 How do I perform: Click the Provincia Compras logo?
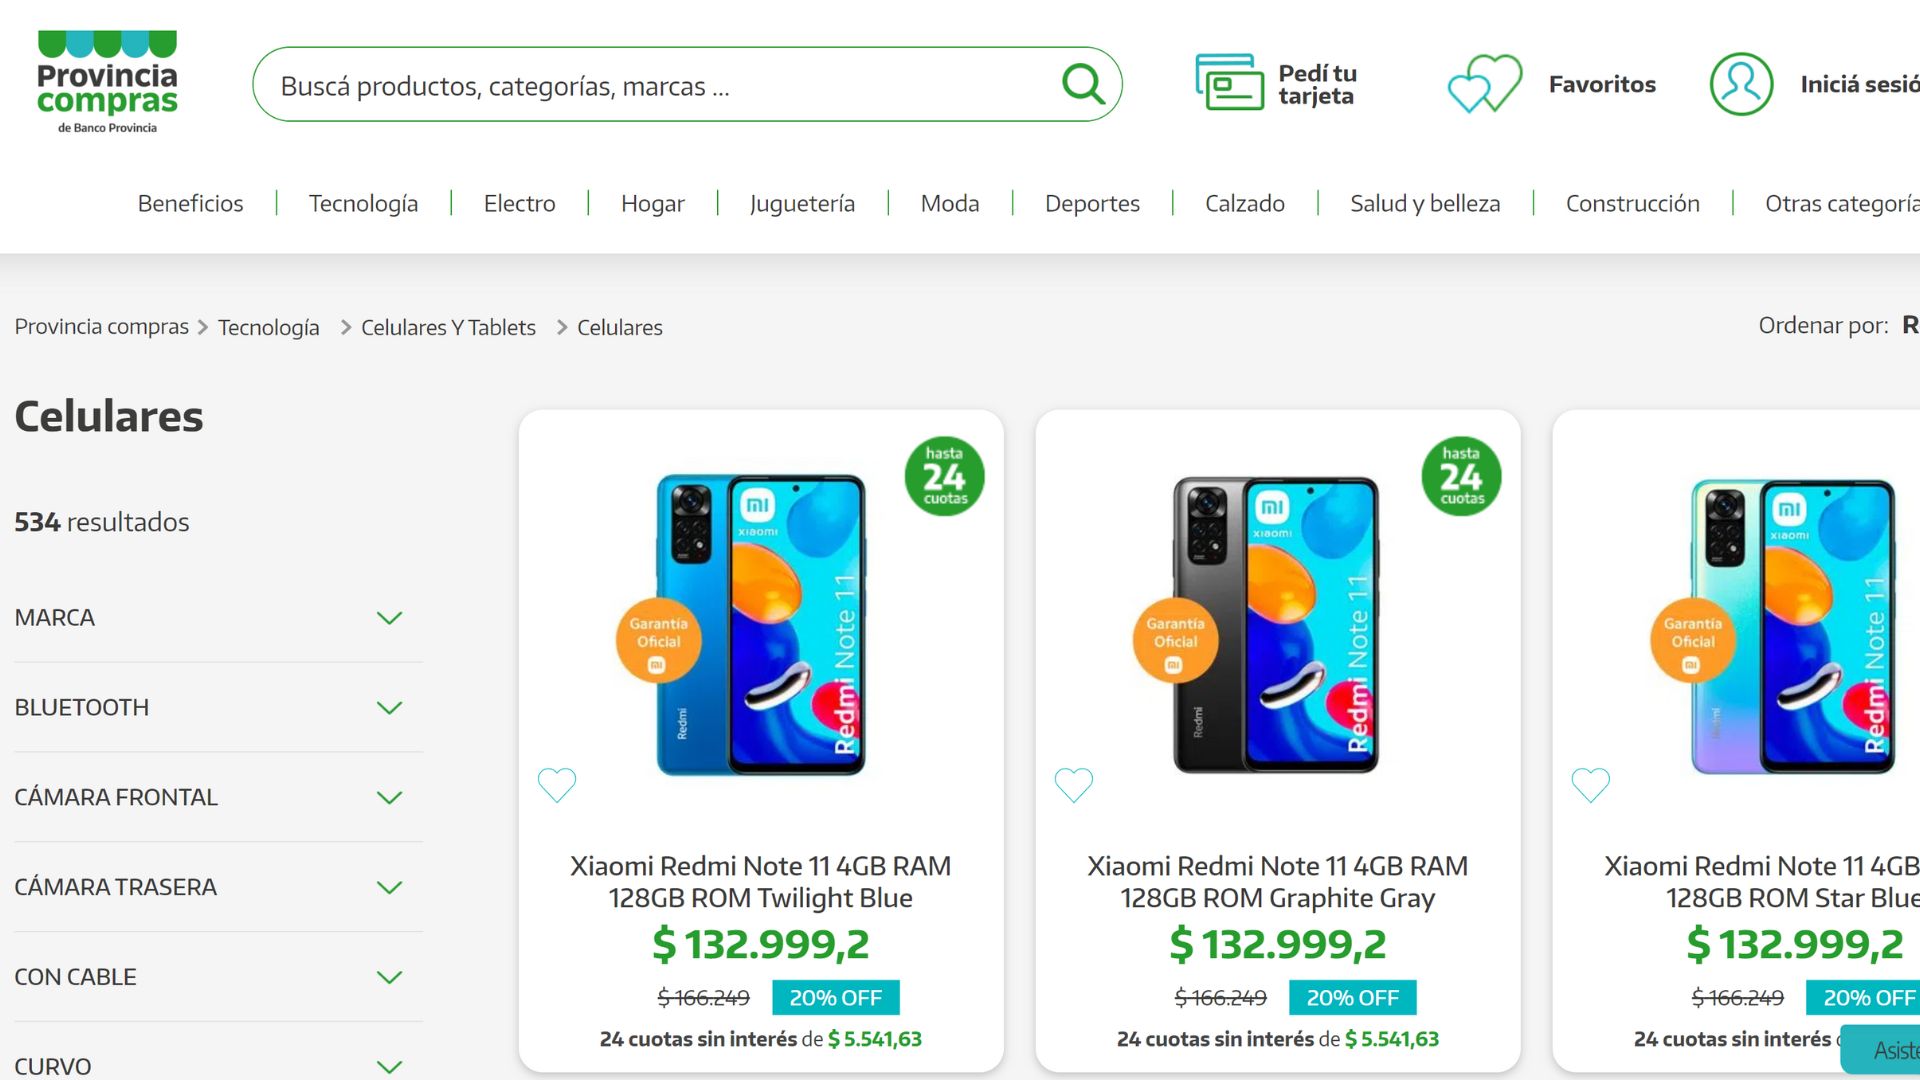tap(105, 80)
